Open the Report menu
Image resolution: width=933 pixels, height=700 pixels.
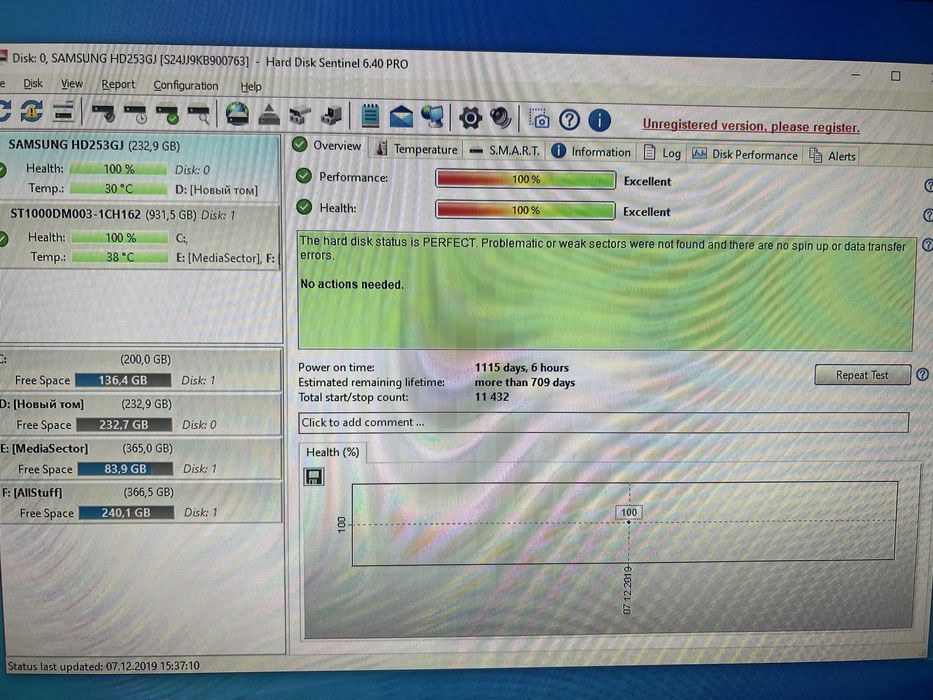tap(118, 85)
